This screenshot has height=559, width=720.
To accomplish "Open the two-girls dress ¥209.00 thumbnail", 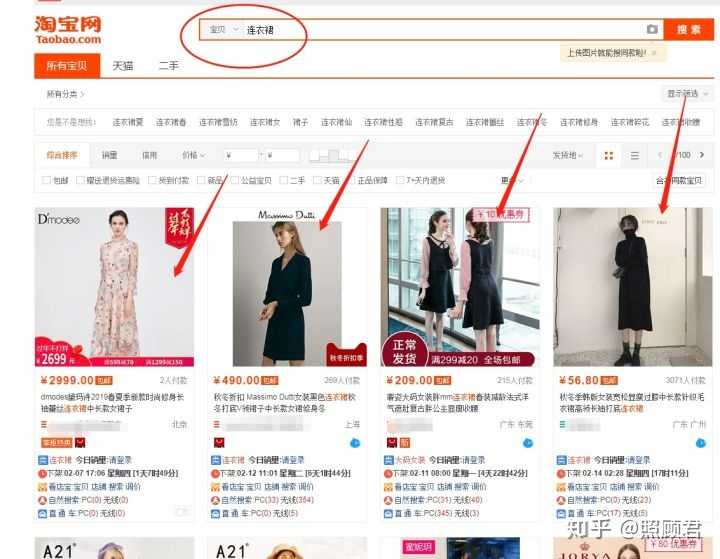I will (x=460, y=287).
